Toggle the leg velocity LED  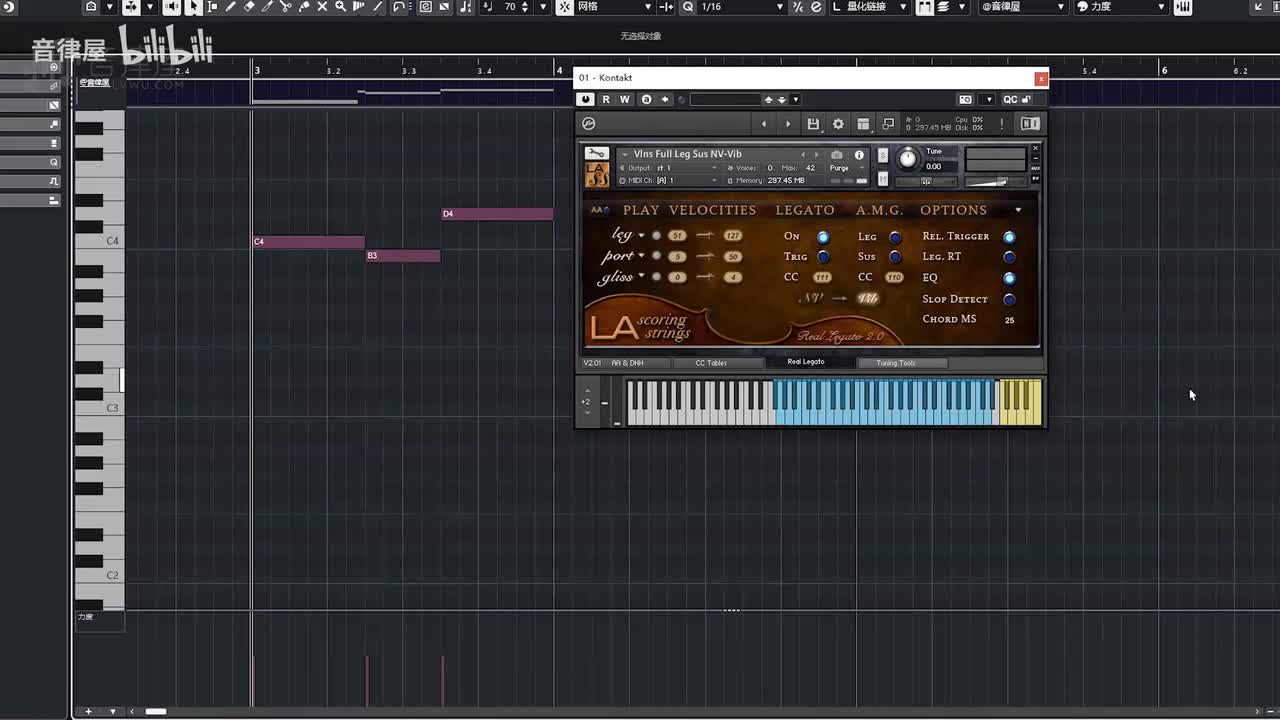click(656, 236)
